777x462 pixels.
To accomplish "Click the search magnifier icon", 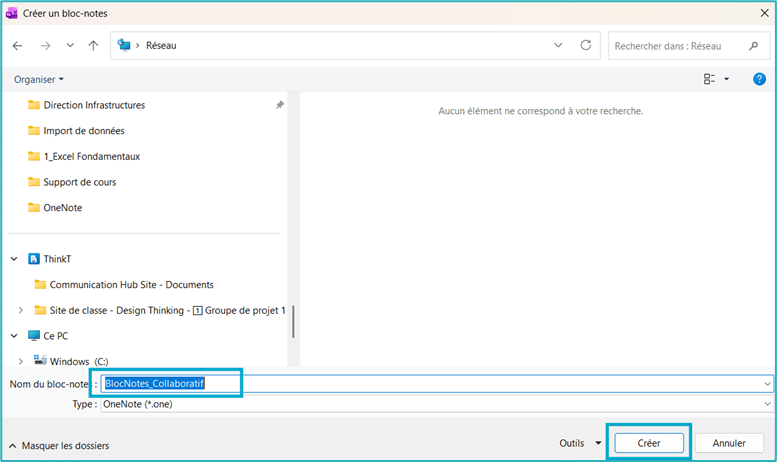I will 753,46.
